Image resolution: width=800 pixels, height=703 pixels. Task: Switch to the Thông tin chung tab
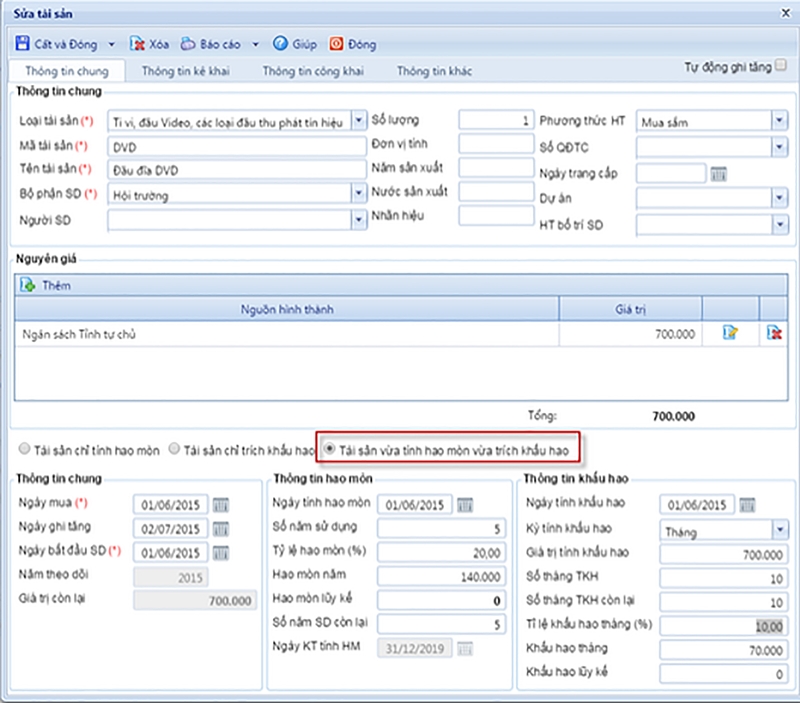click(x=67, y=71)
